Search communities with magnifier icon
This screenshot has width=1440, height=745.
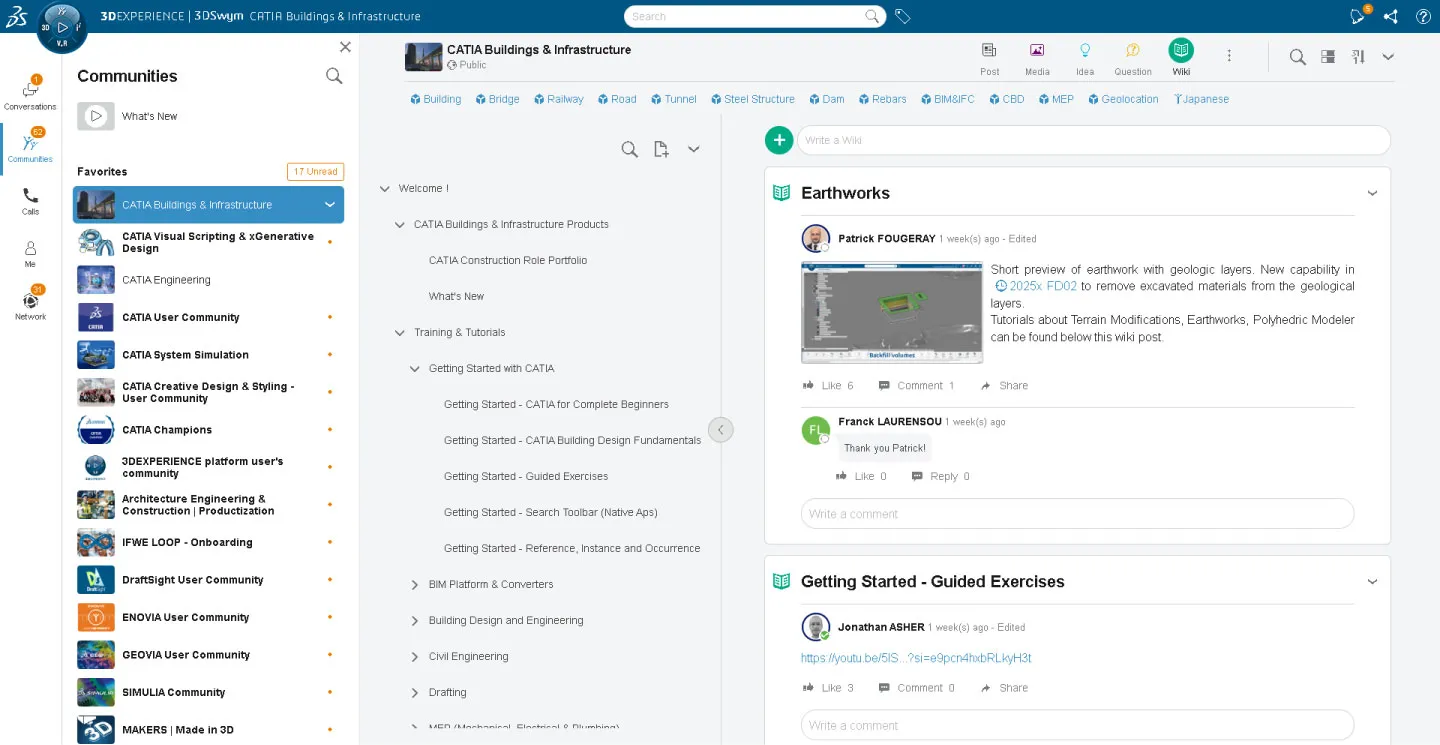[x=334, y=76]
